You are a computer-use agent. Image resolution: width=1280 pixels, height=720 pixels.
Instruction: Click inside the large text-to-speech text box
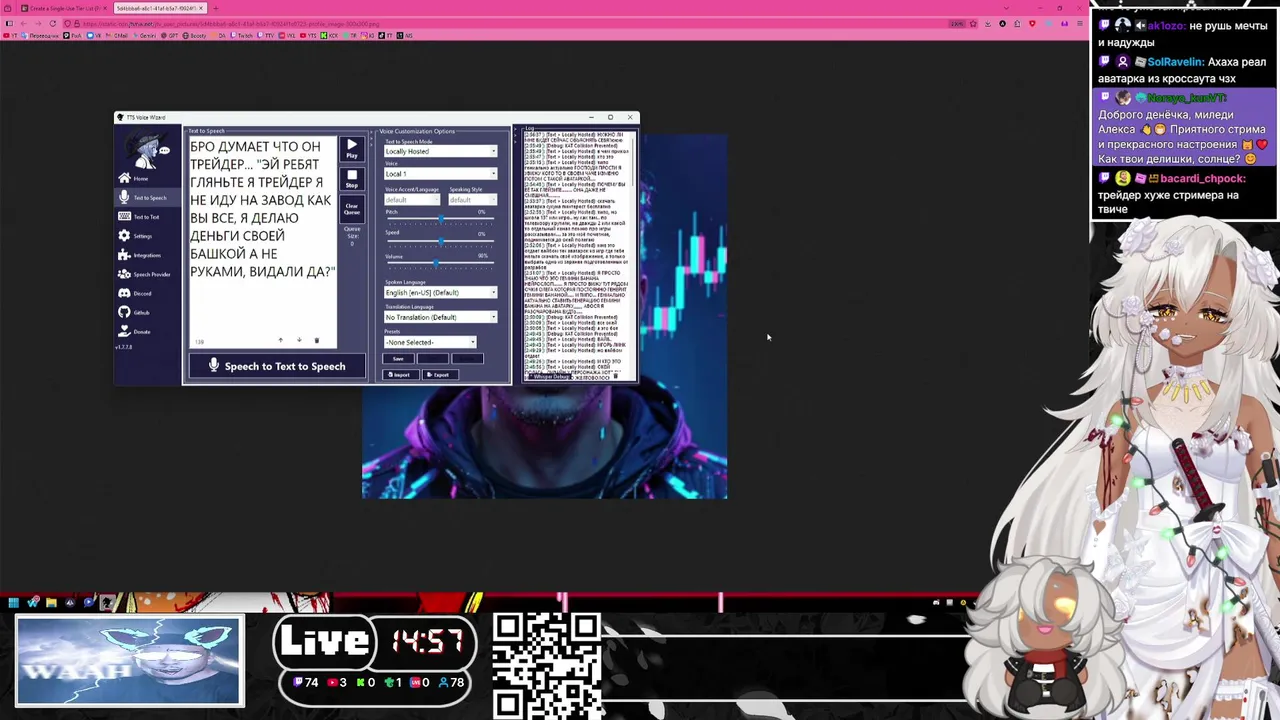pyautogui.click(x=262, y=240)
